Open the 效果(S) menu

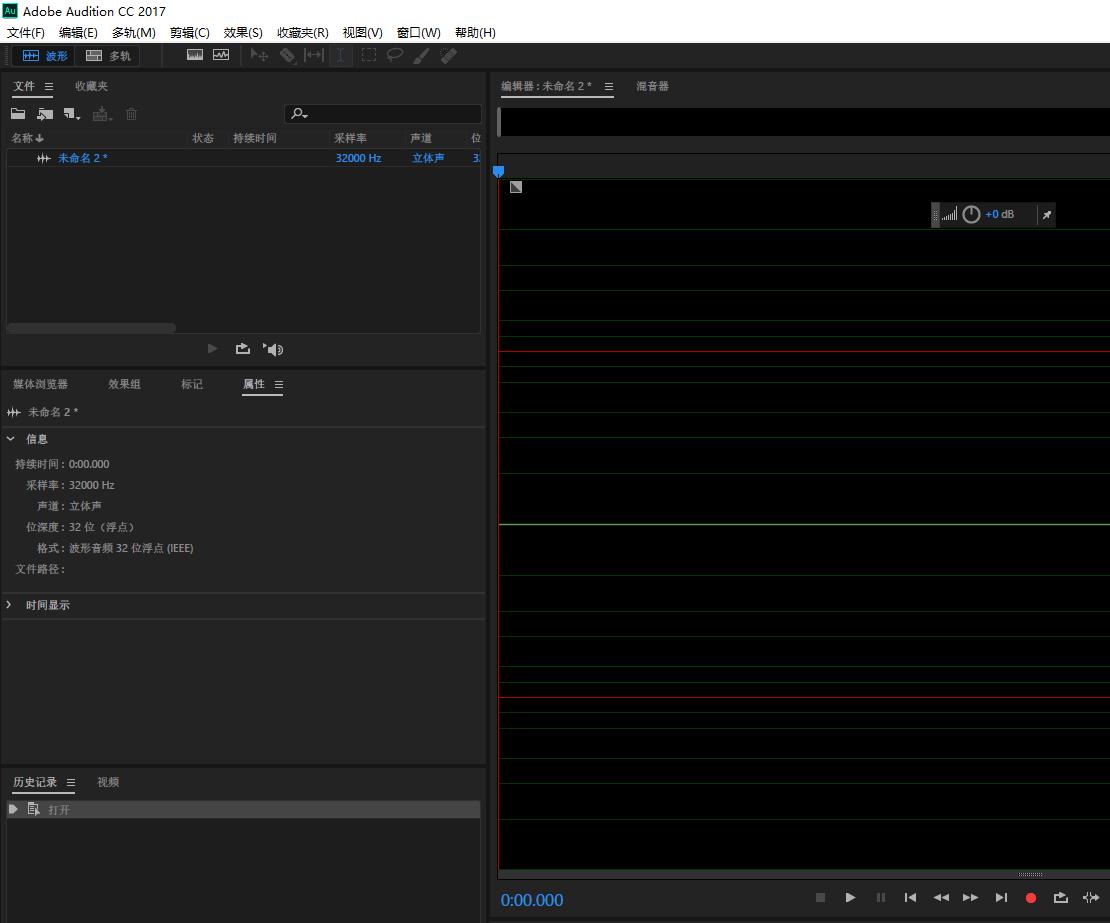click(243, 33)
